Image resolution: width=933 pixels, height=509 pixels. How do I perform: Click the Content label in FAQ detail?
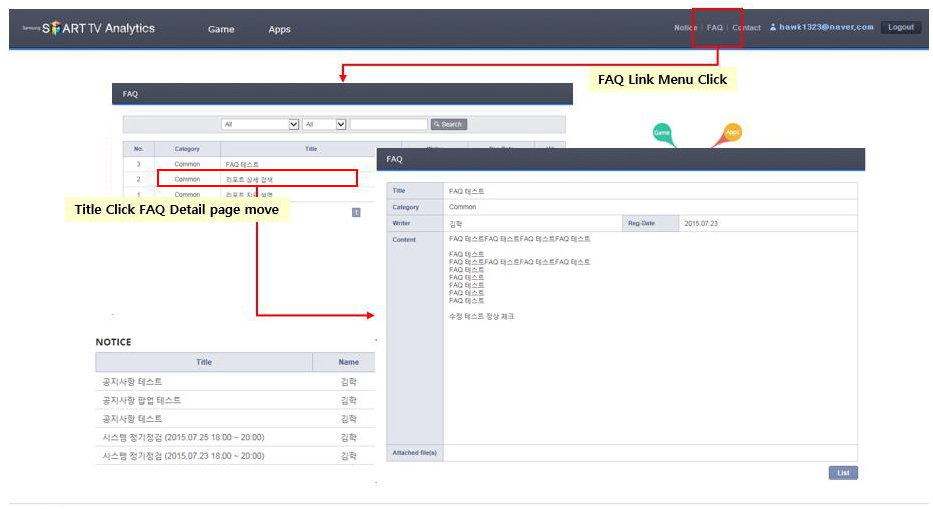tap(404, 239)
